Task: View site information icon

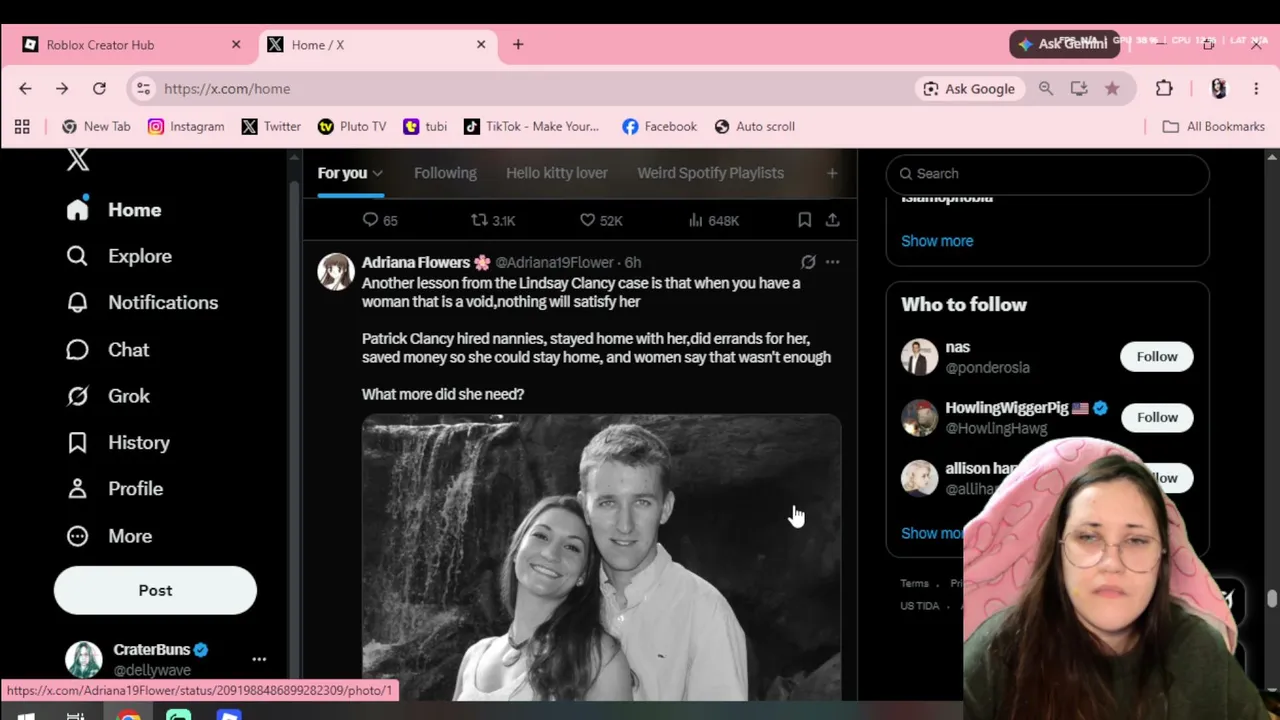Action: point(143,89)
